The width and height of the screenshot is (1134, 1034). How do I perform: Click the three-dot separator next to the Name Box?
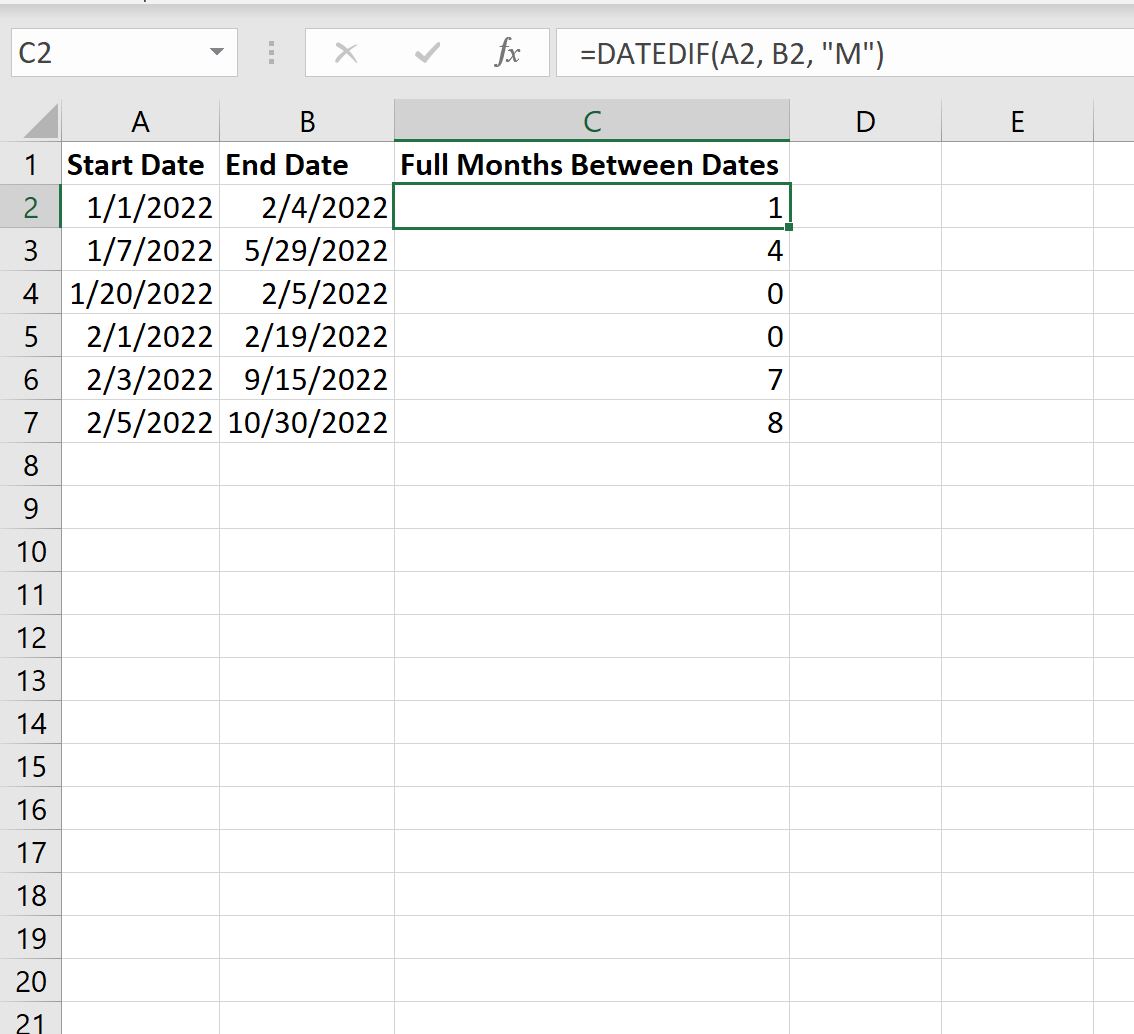point(269,53)
